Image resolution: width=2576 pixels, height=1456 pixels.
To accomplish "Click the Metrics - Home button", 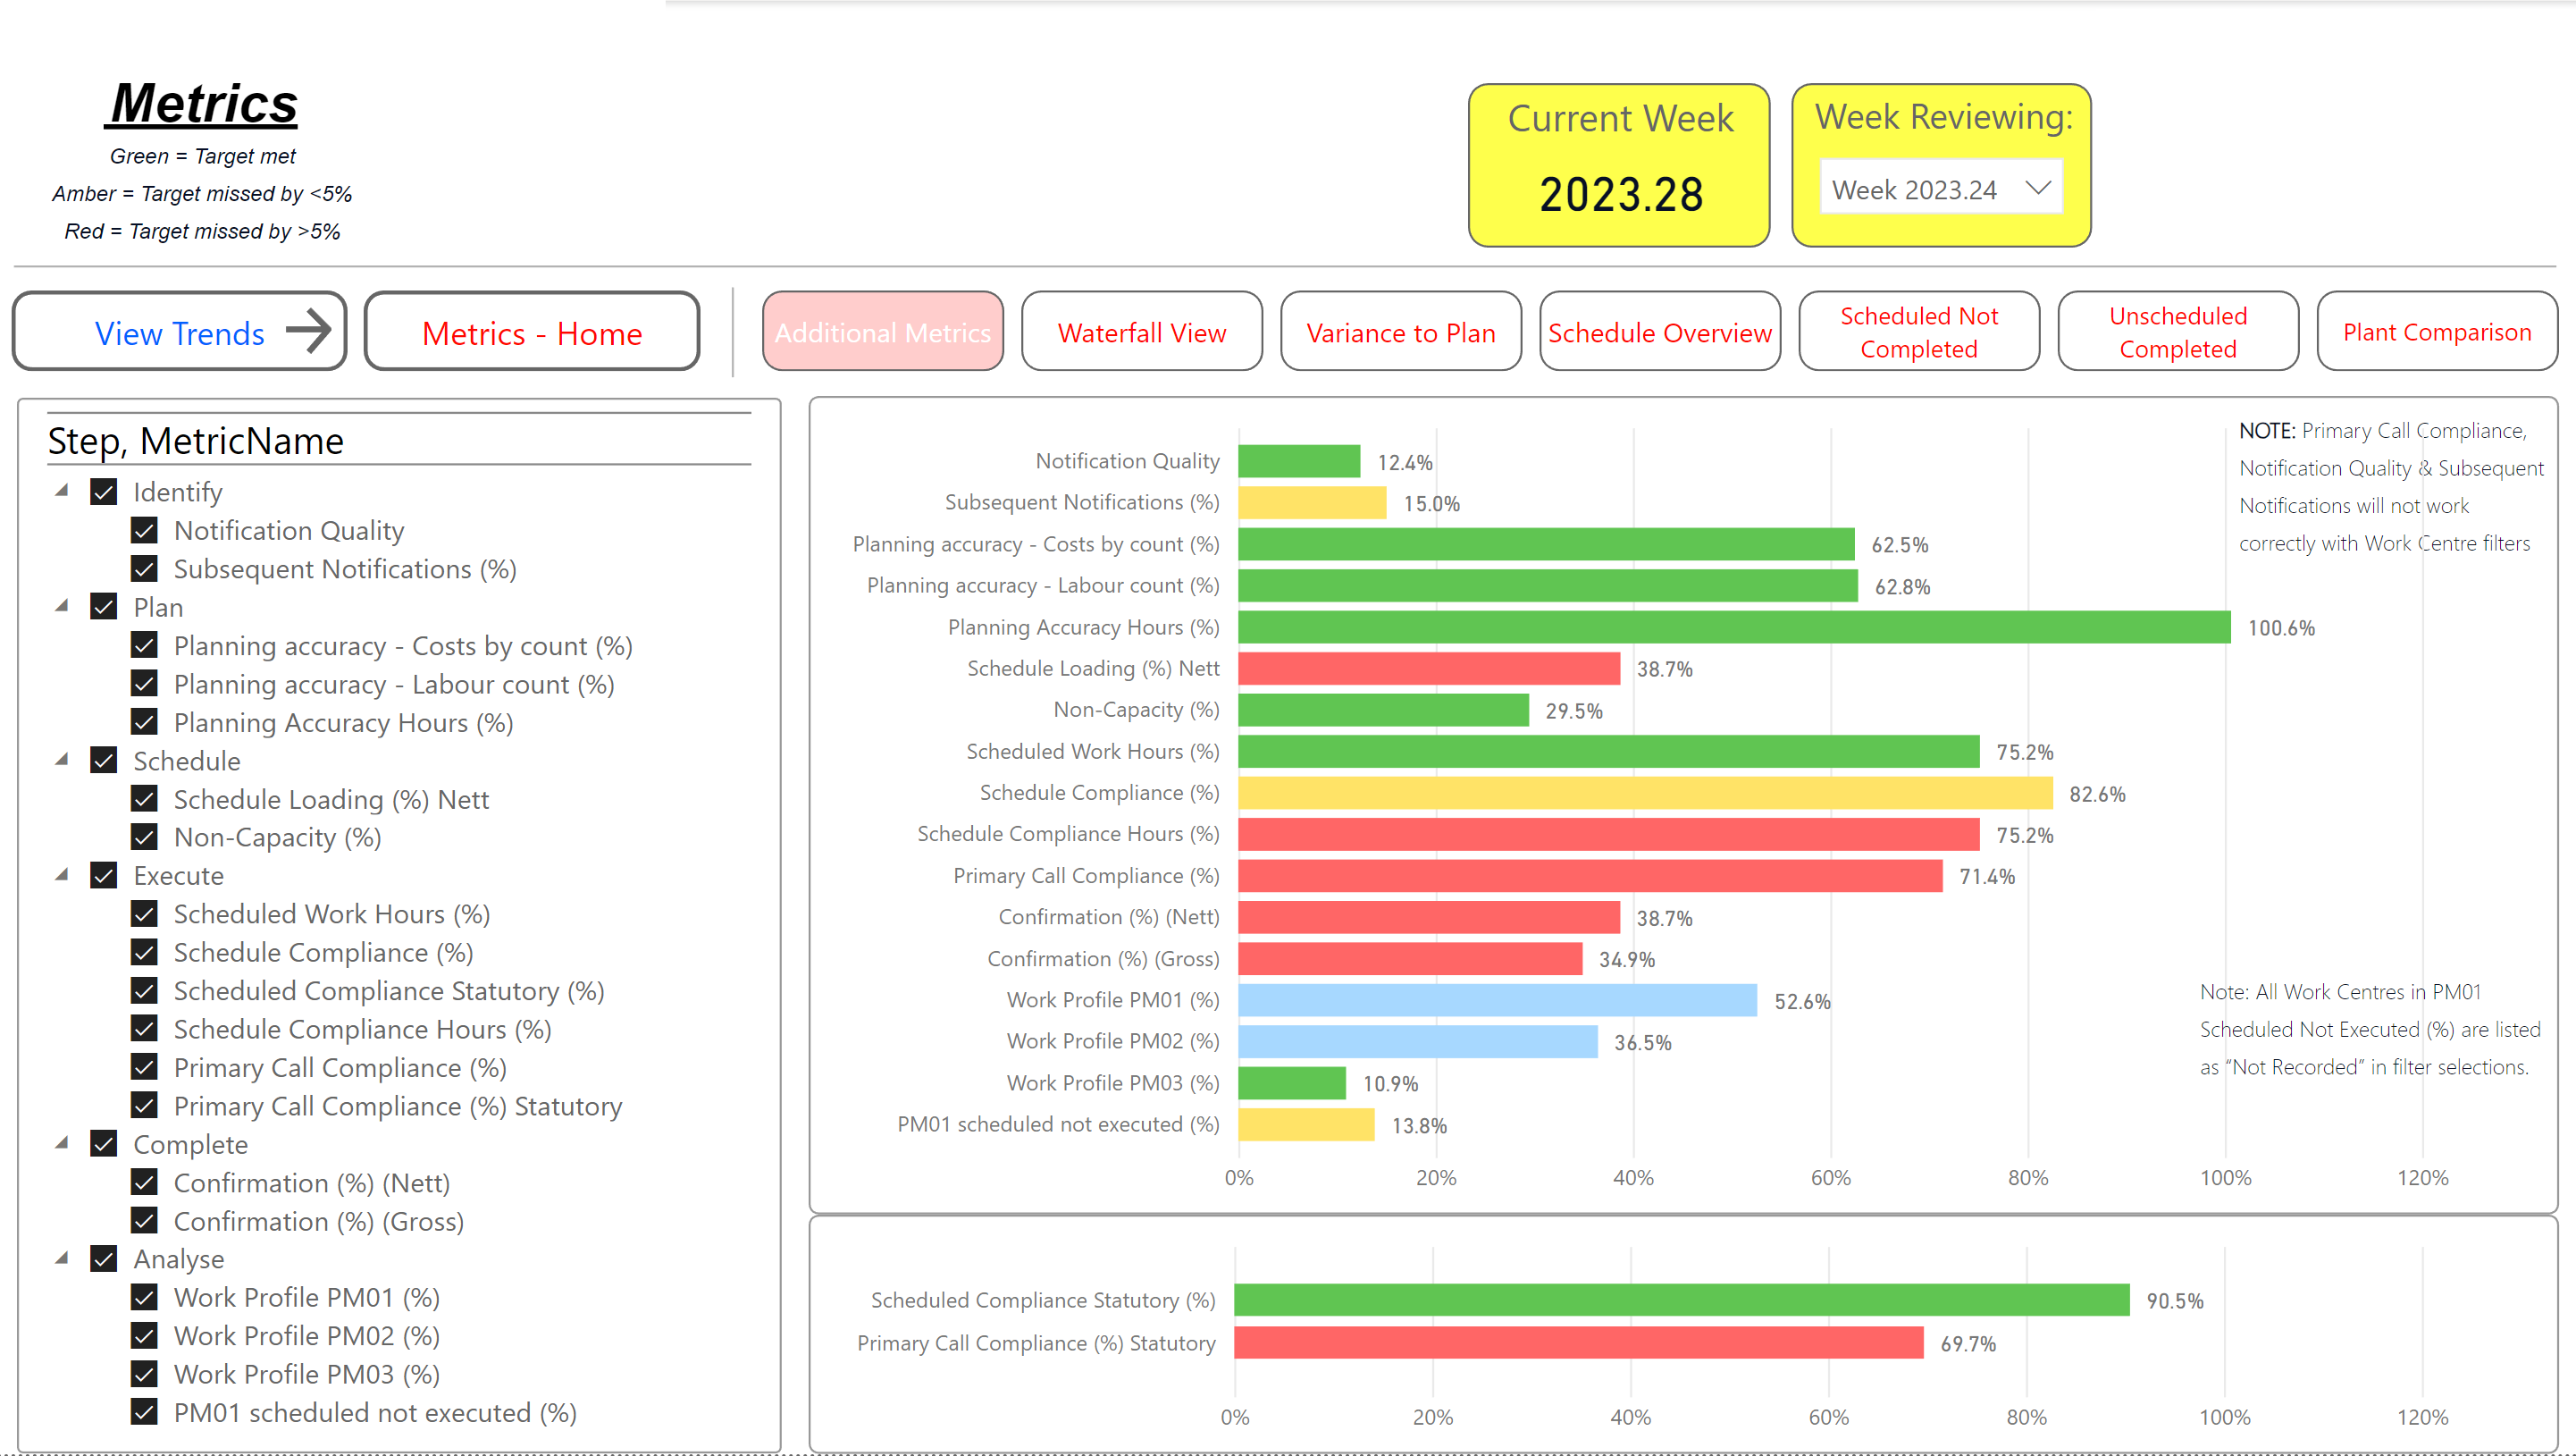I will (531, 332).
